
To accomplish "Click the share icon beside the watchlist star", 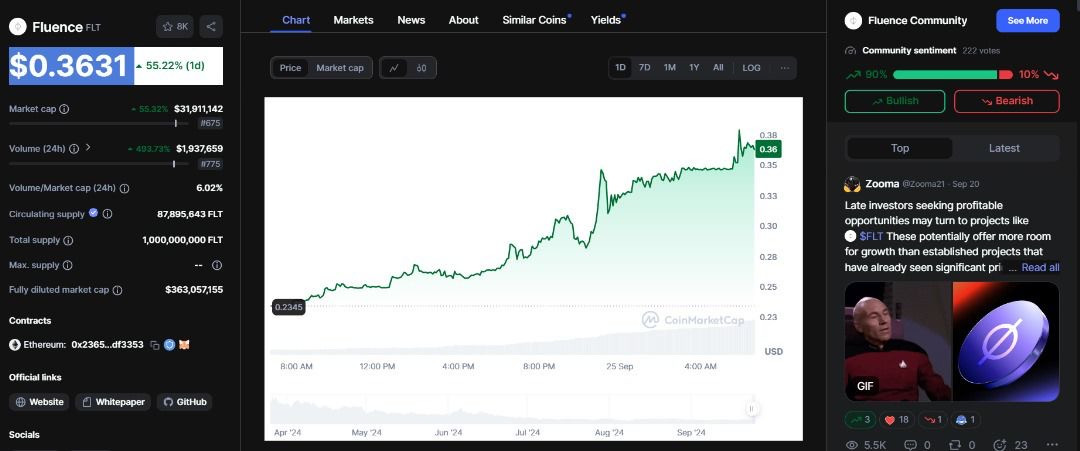I will tap(211, 27).
